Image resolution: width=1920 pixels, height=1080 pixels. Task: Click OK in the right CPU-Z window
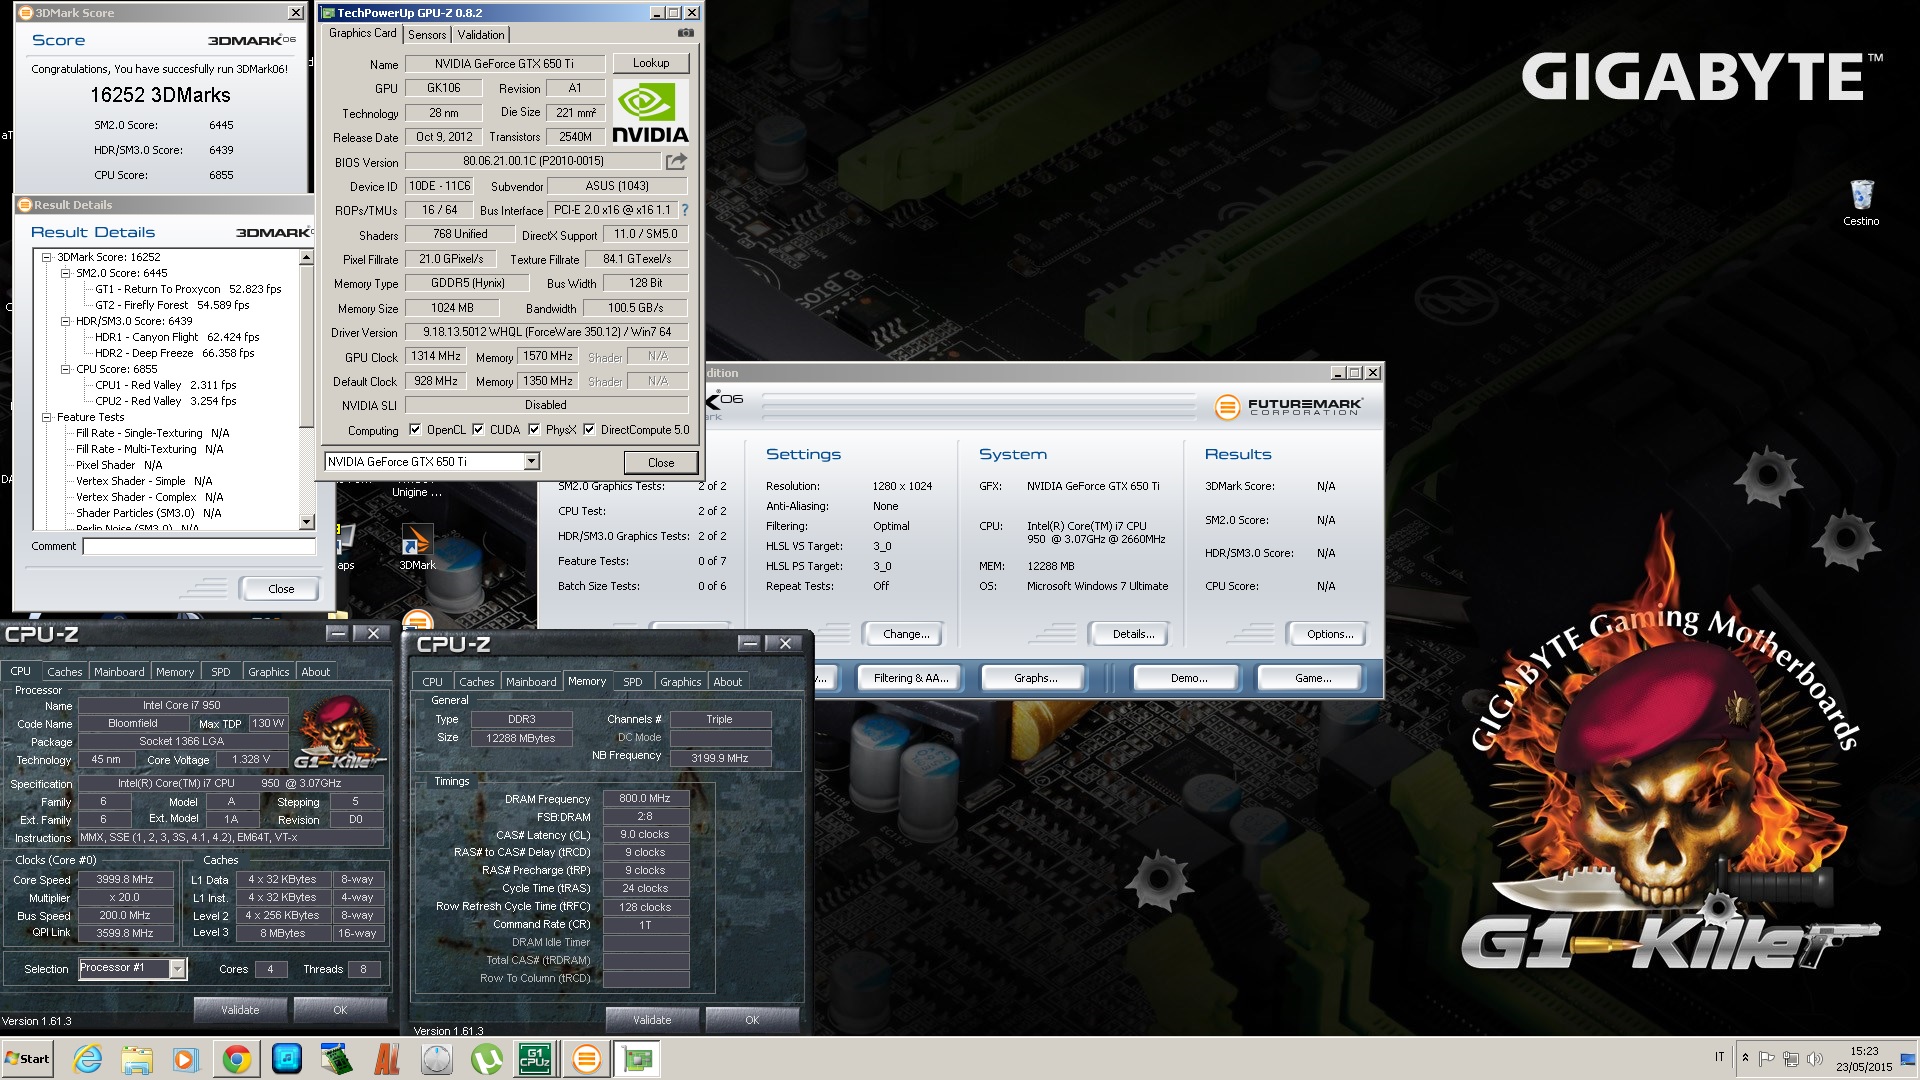click(x=752, y=1020)
